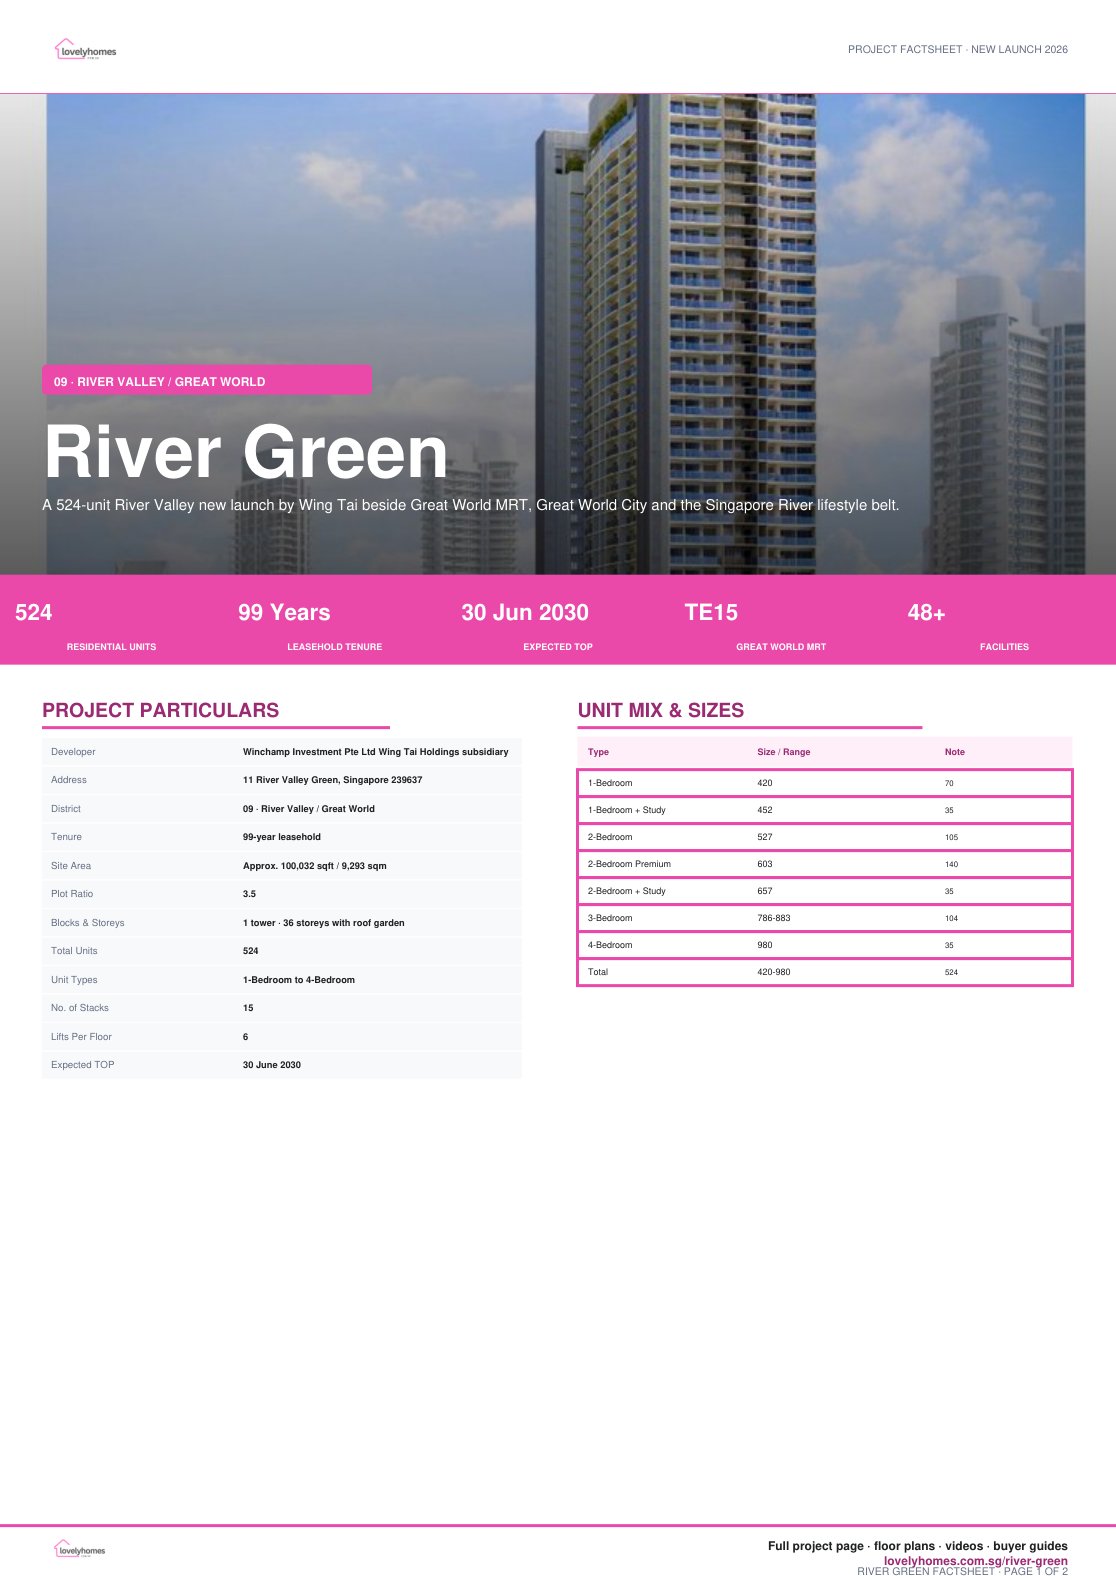Click the Note column header
Image resolution: width=1116 pixels, height=1580 pixels.
[954, 752]
